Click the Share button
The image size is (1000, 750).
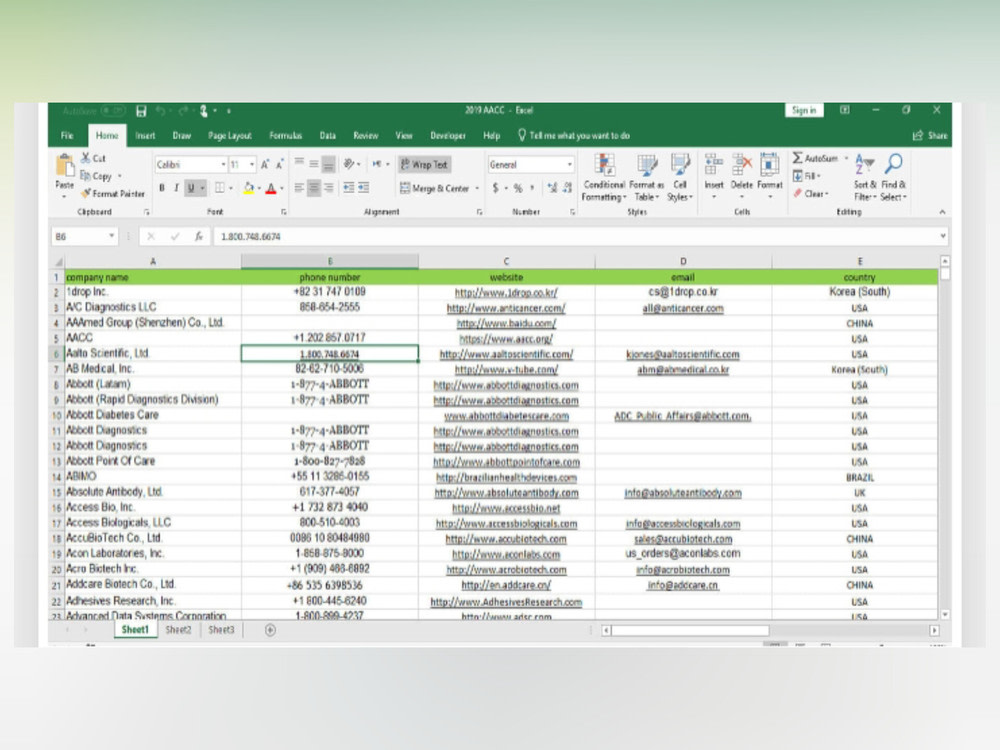point(930,135)
